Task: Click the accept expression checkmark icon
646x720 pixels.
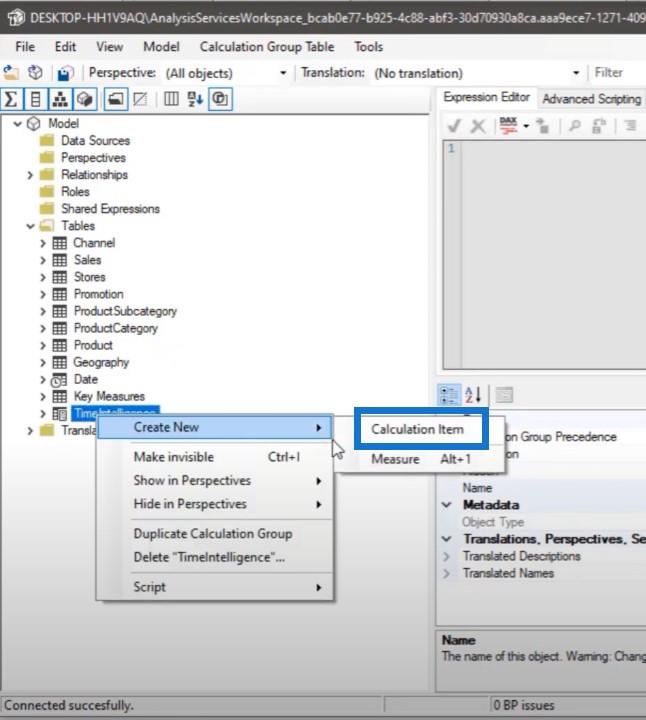Action: pos(454,125)
